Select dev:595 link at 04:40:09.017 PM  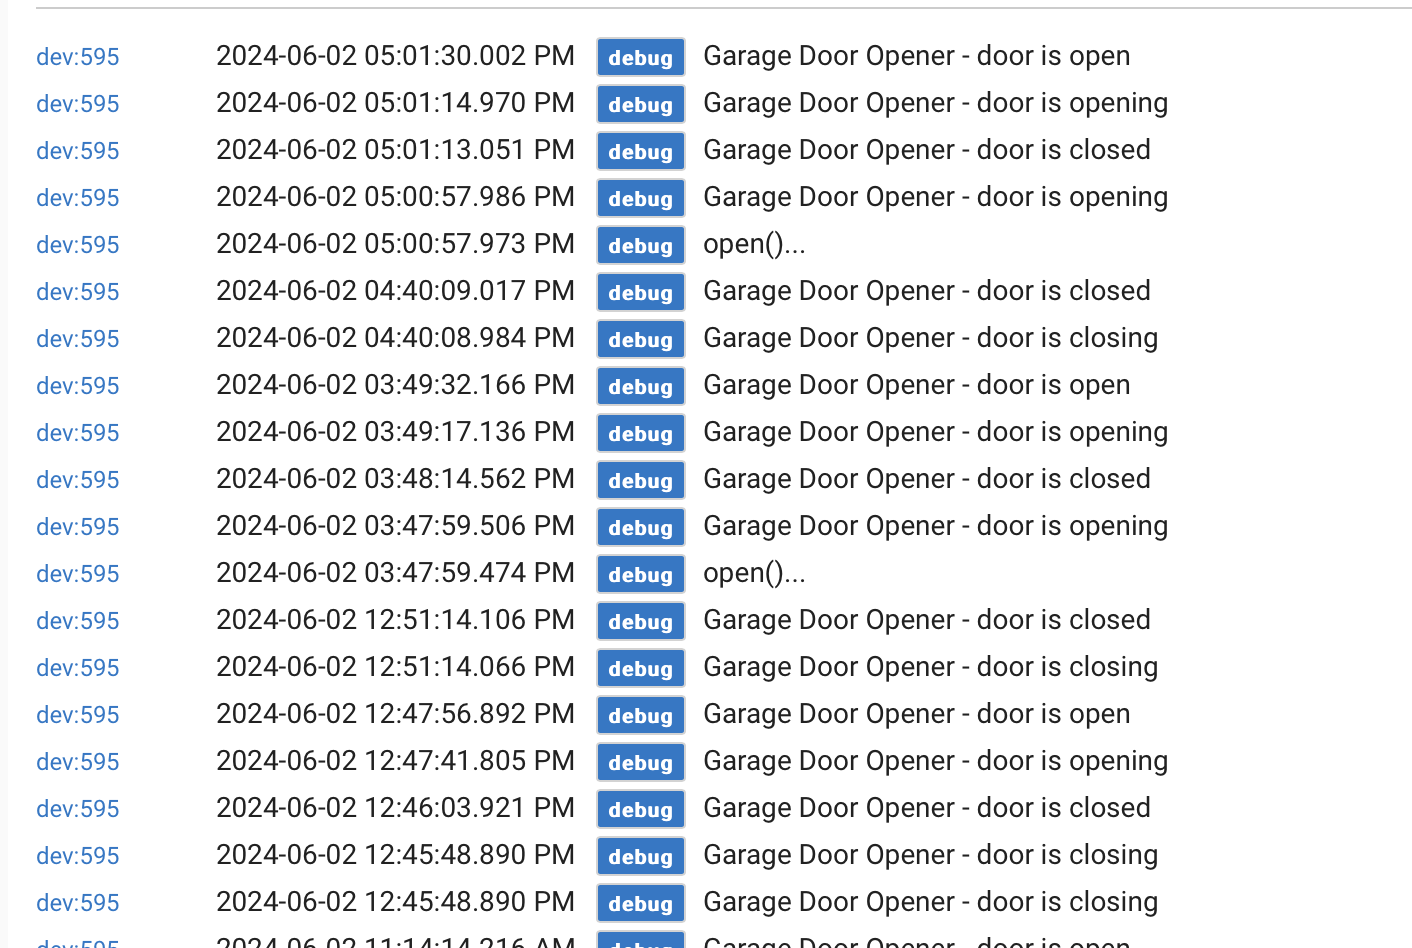click(78, 292)
